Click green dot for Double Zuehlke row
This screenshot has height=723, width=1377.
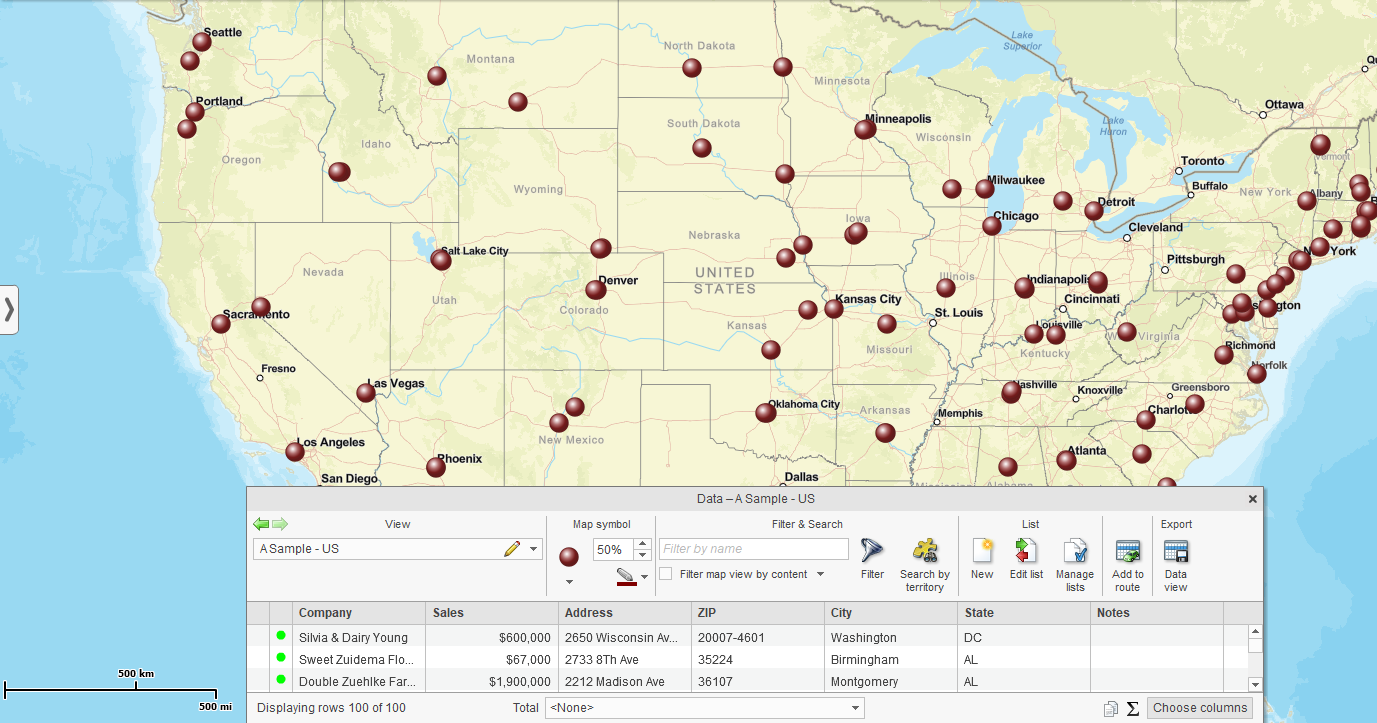coord(281,680)
